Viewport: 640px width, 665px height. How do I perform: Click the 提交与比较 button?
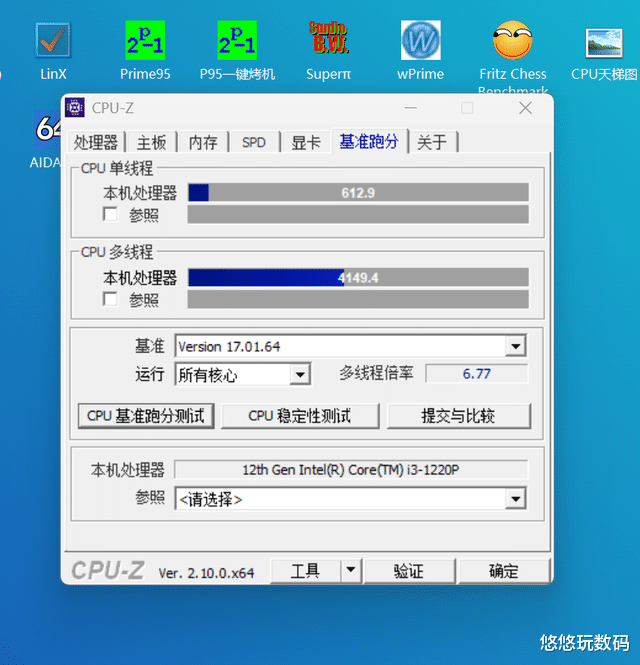[458, 416]
